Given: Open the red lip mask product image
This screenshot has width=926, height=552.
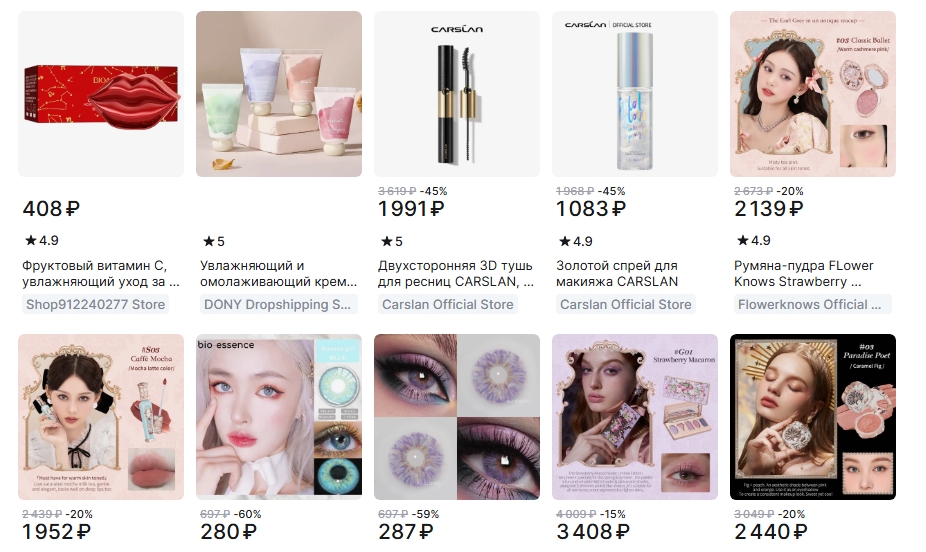Looking at the screenshot, I should 101,94.
